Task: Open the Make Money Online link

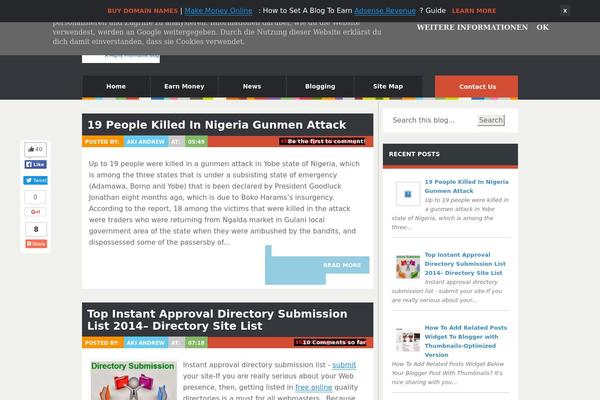Action: pos(218,11)
